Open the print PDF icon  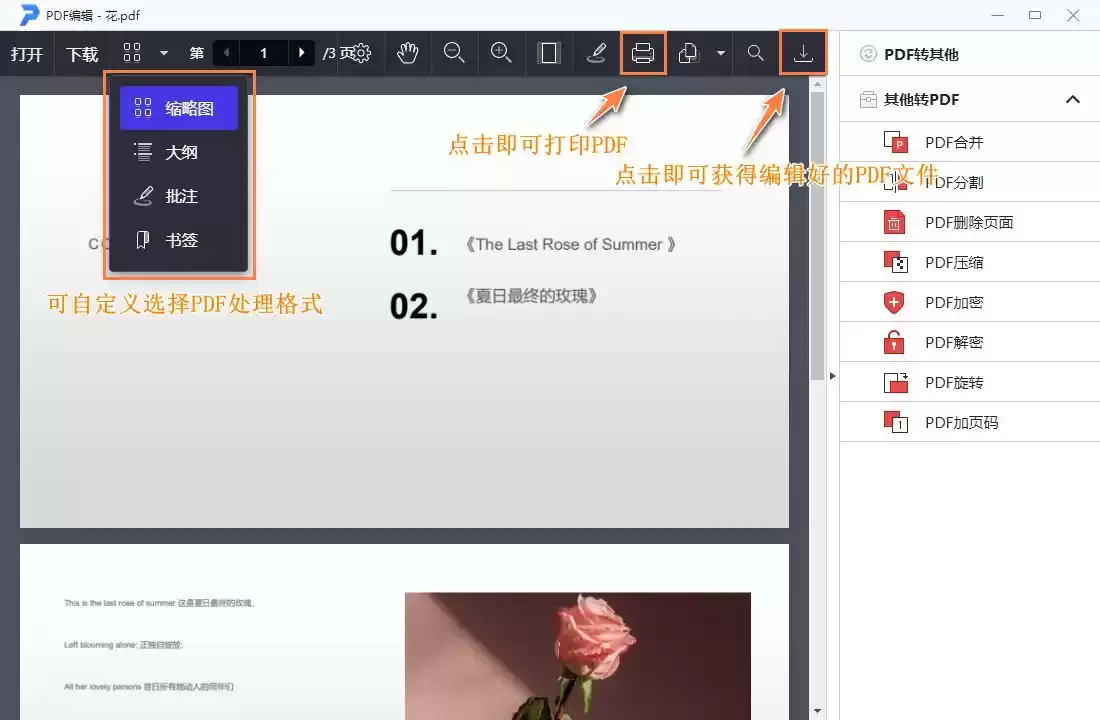tap(643, 53)
